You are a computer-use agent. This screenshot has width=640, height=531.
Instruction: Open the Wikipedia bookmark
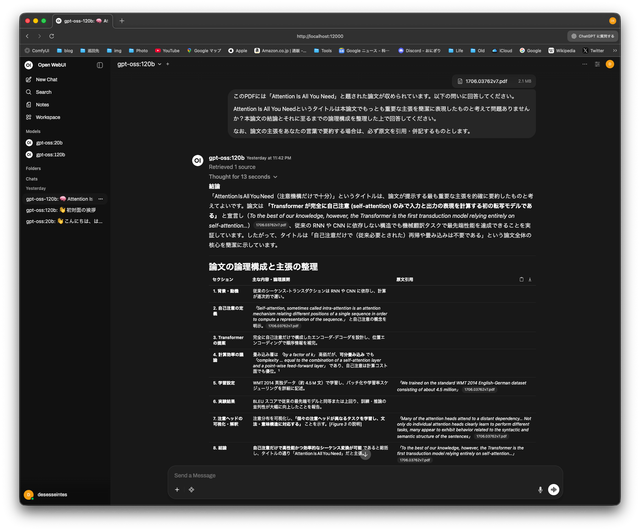coord(562,51)
